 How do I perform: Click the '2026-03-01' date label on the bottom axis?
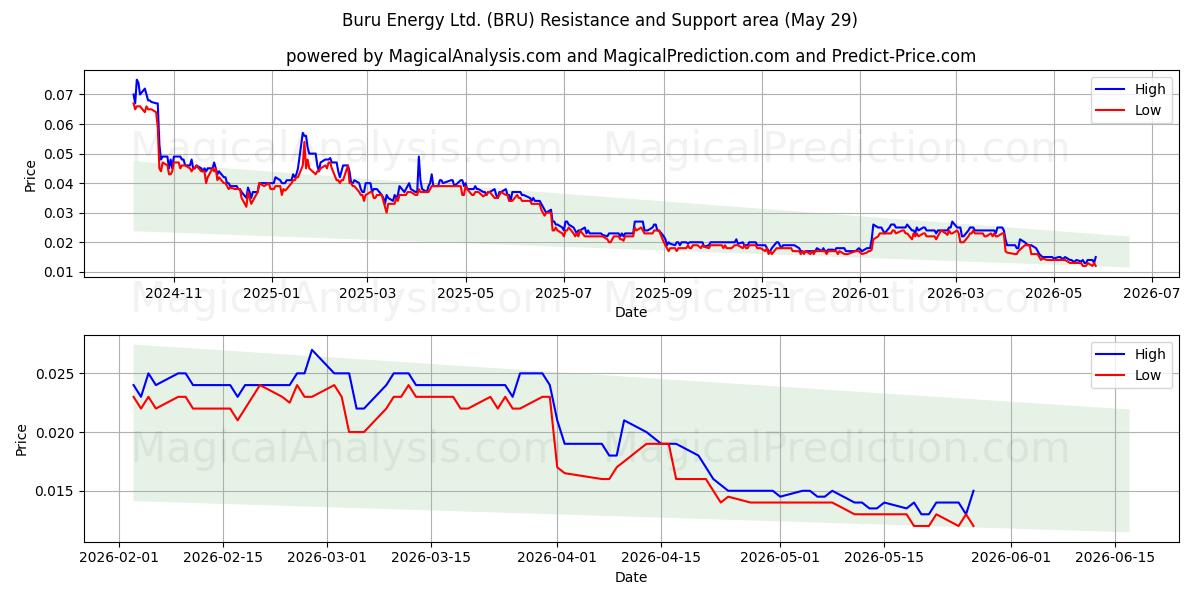coord(327,558)
